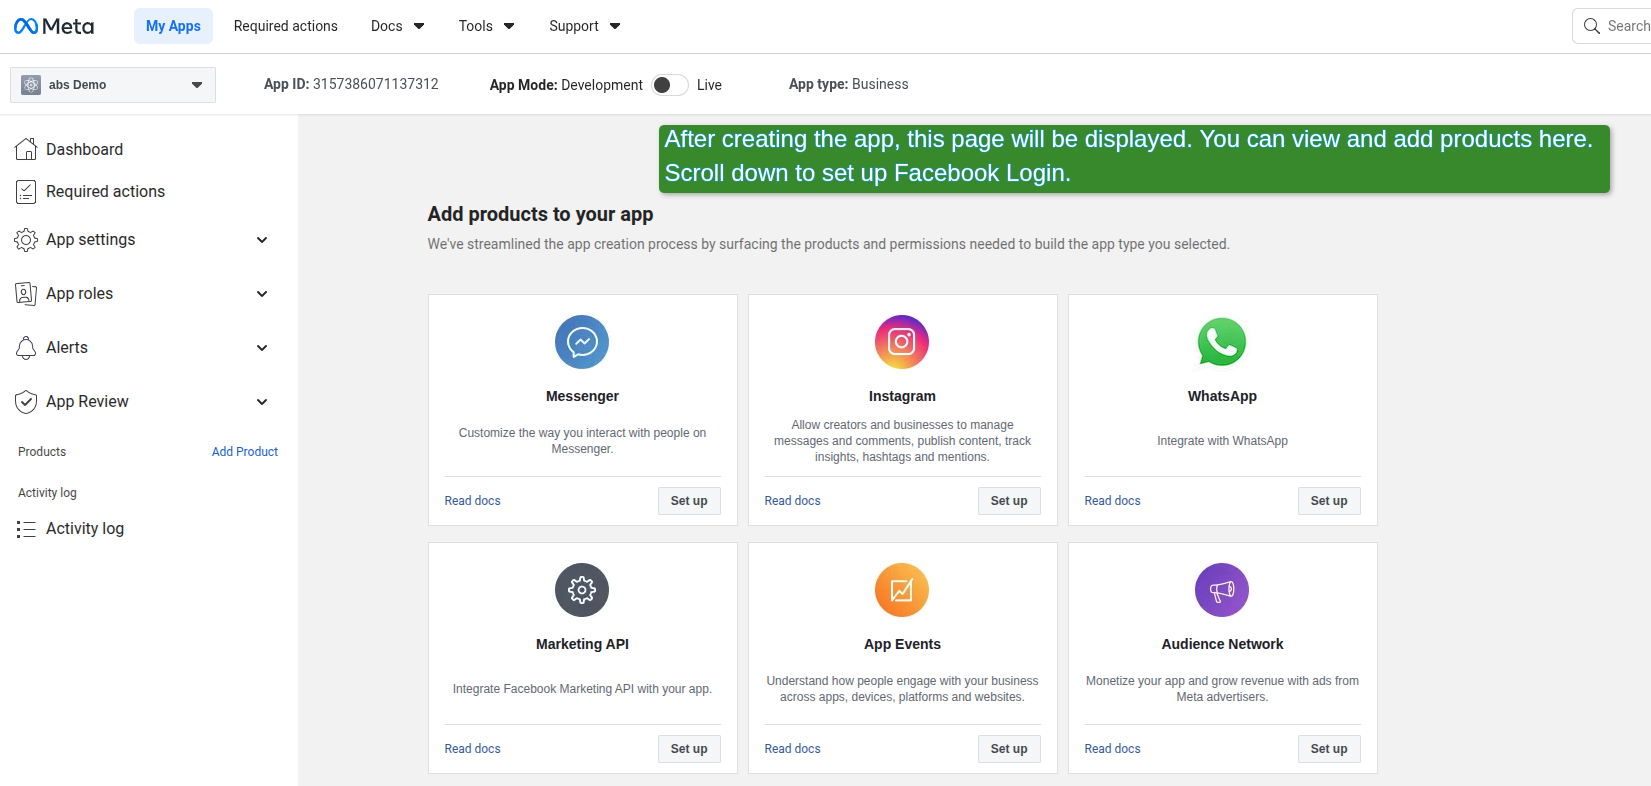
Task: Open the Docs menu
Action: [x=397, y=26]
